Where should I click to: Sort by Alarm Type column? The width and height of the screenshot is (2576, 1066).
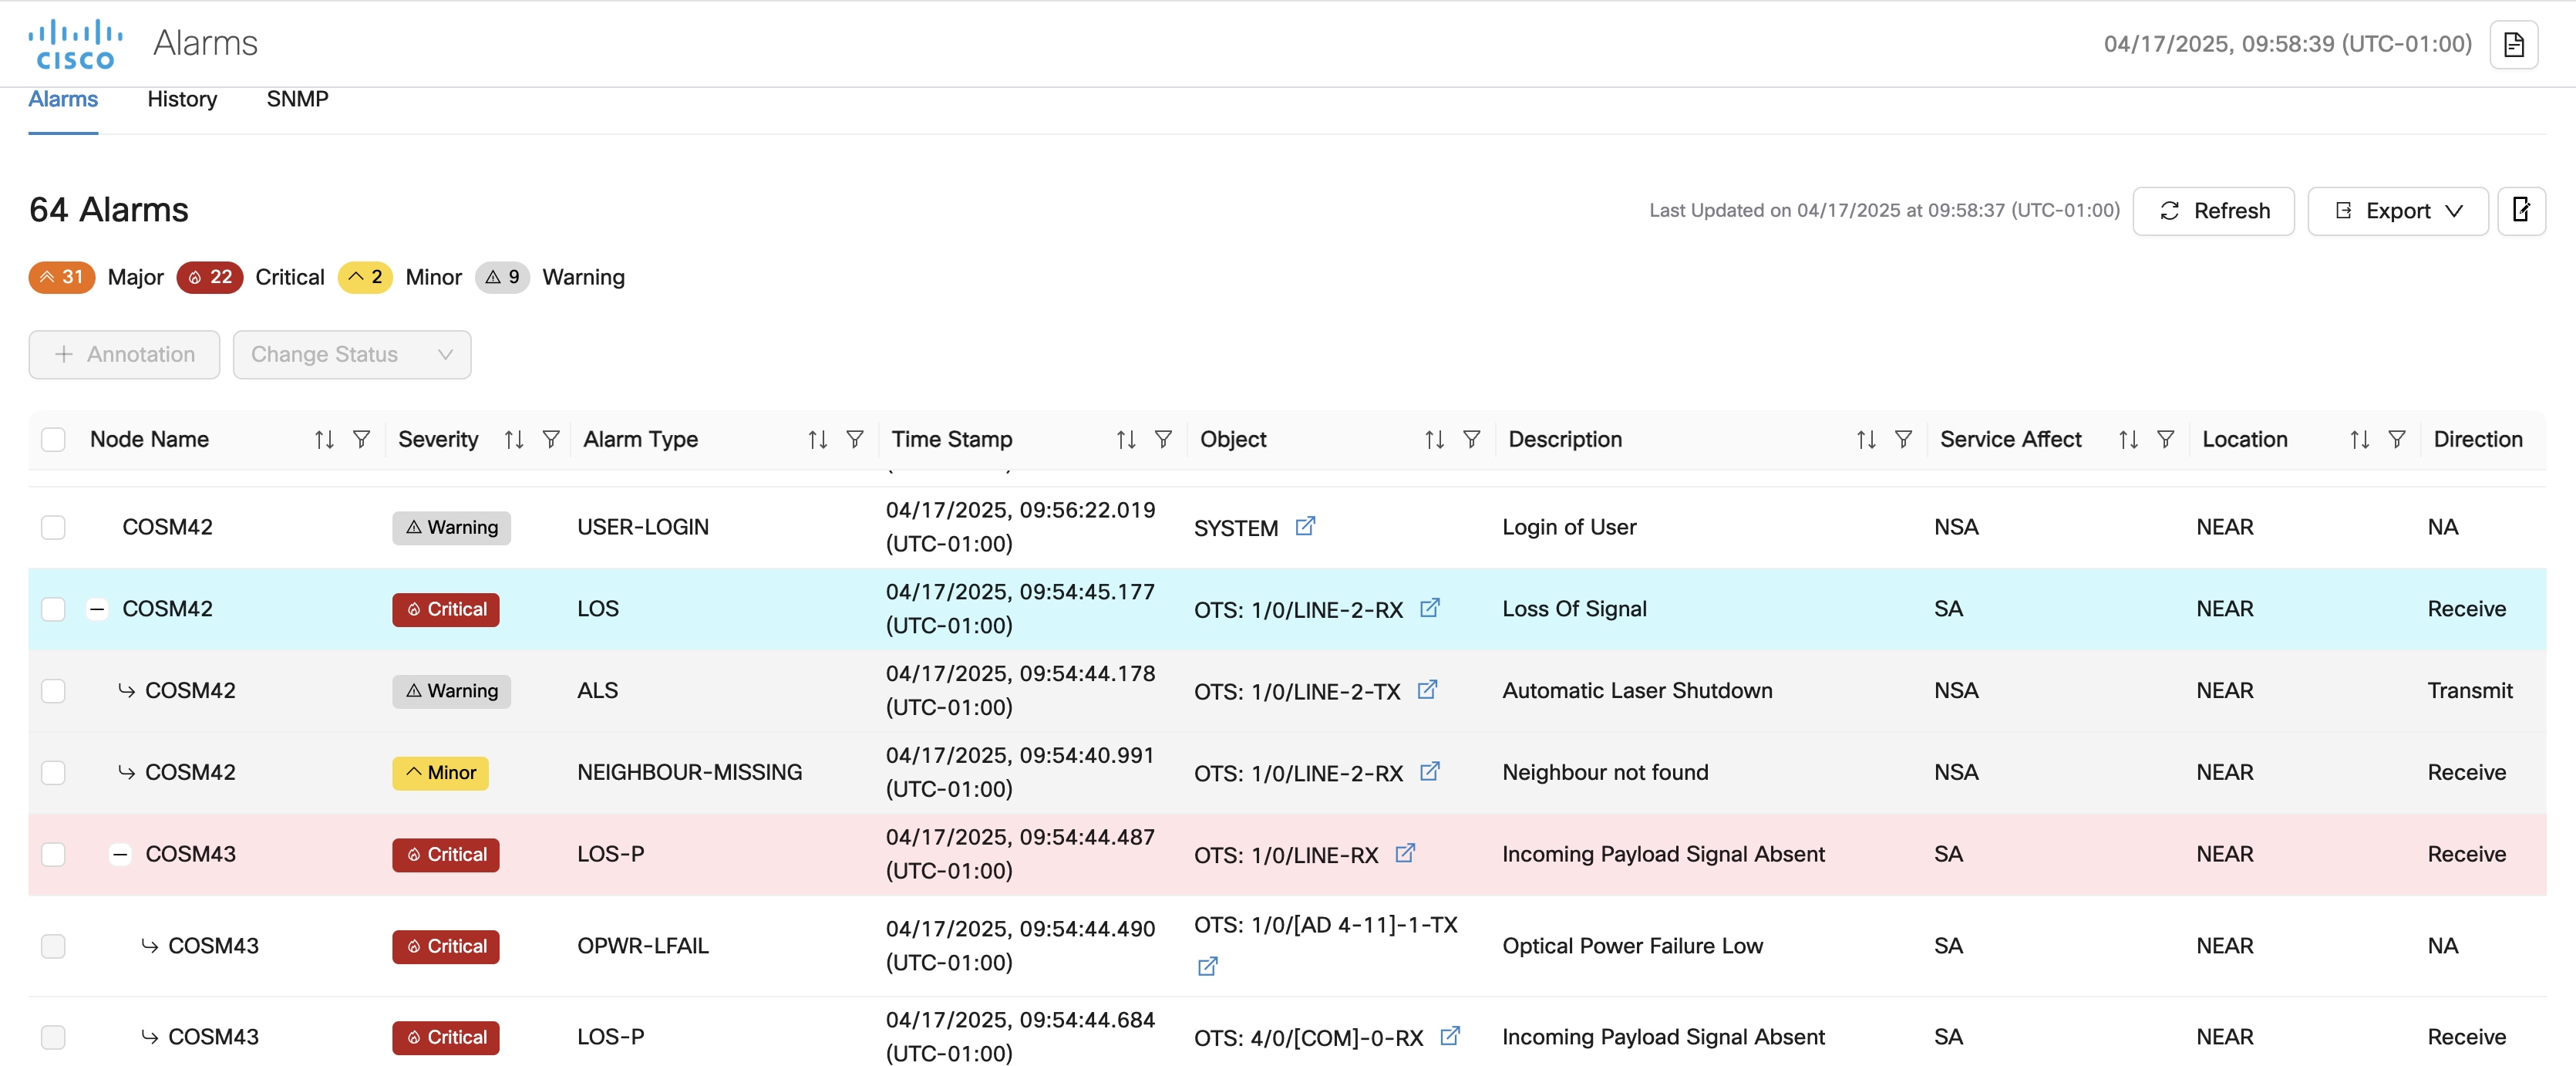click(x=818, y=439)
